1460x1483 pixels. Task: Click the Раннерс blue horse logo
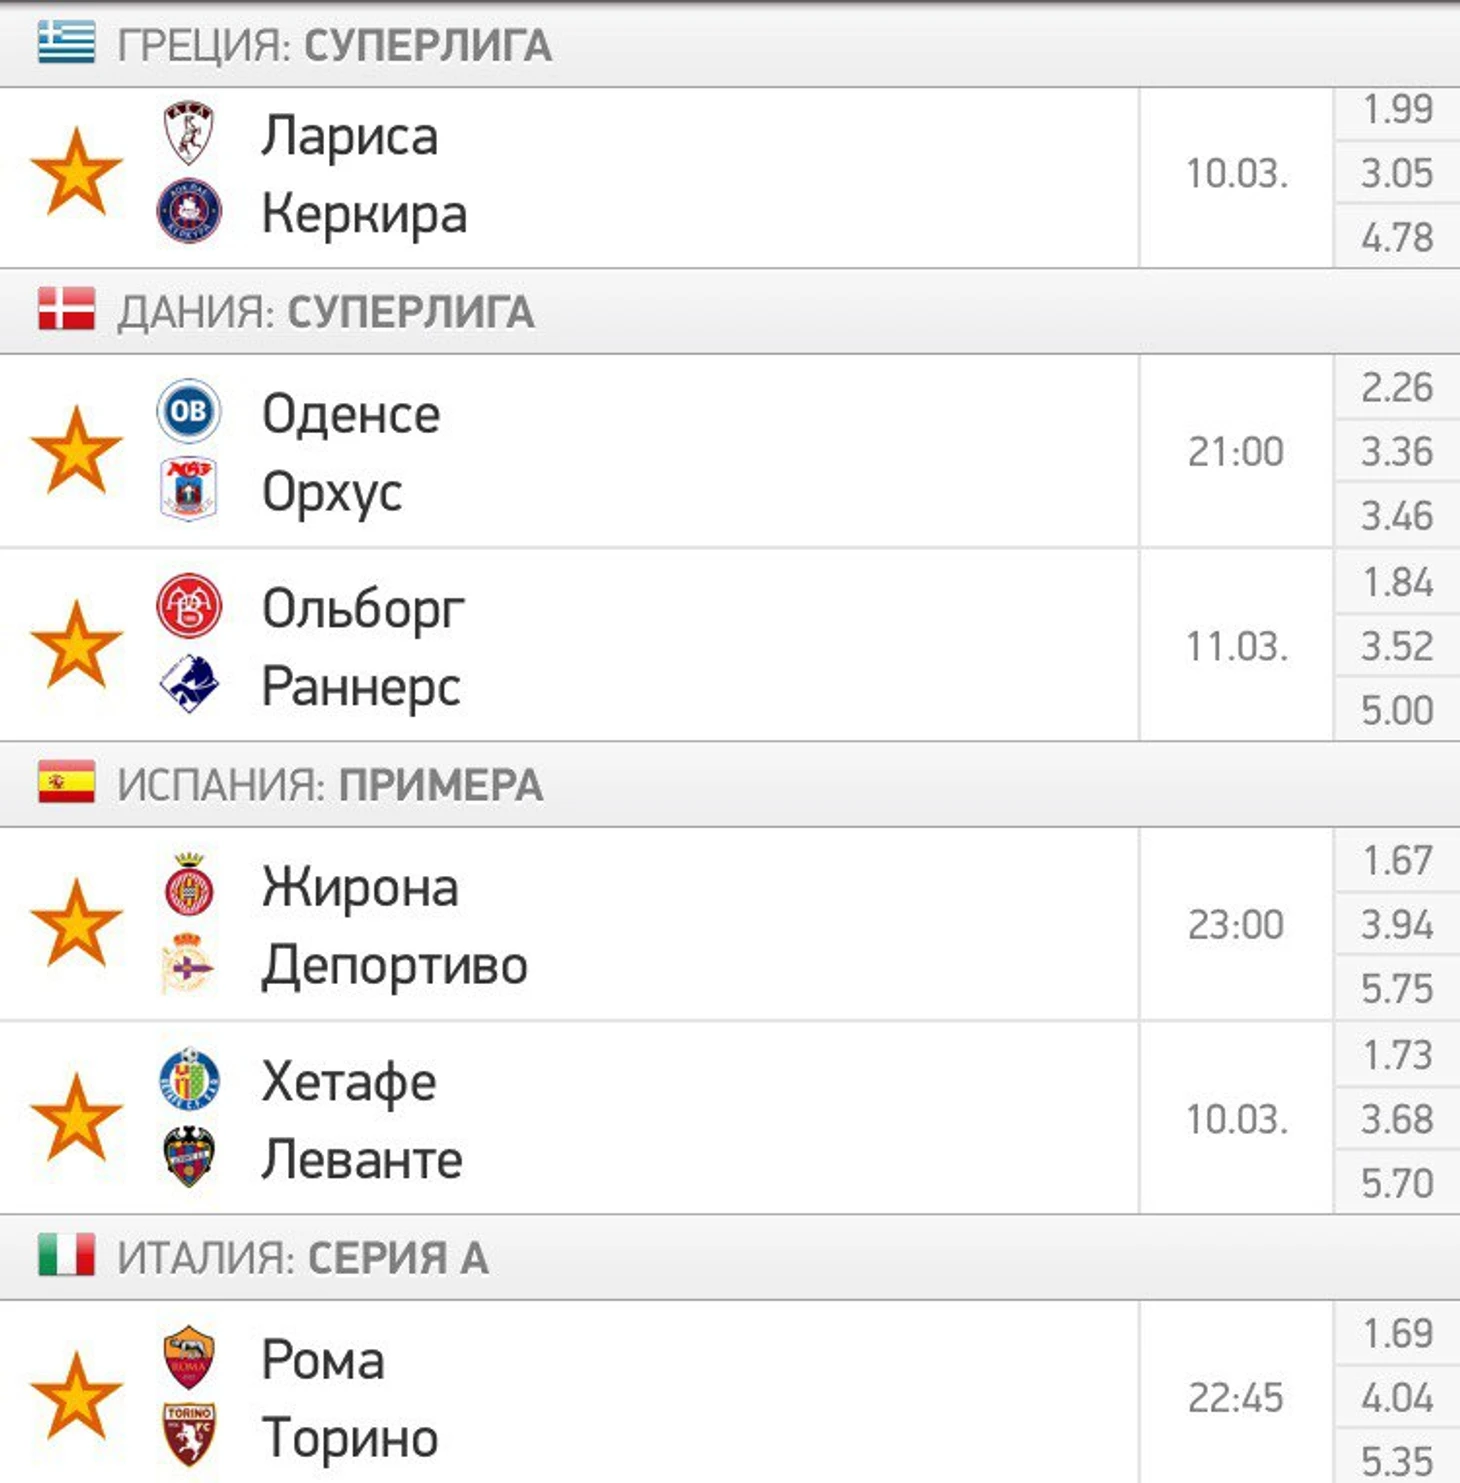(189, 685)
